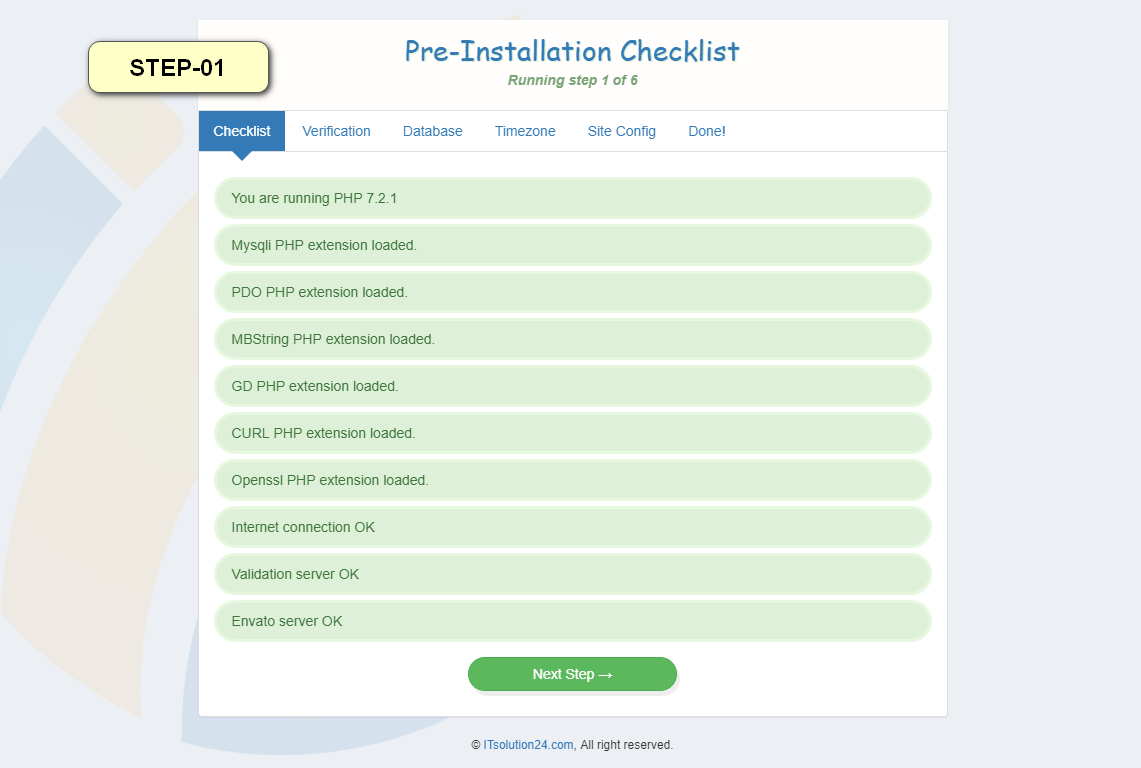Select the Timezone tab

(525, 131)
